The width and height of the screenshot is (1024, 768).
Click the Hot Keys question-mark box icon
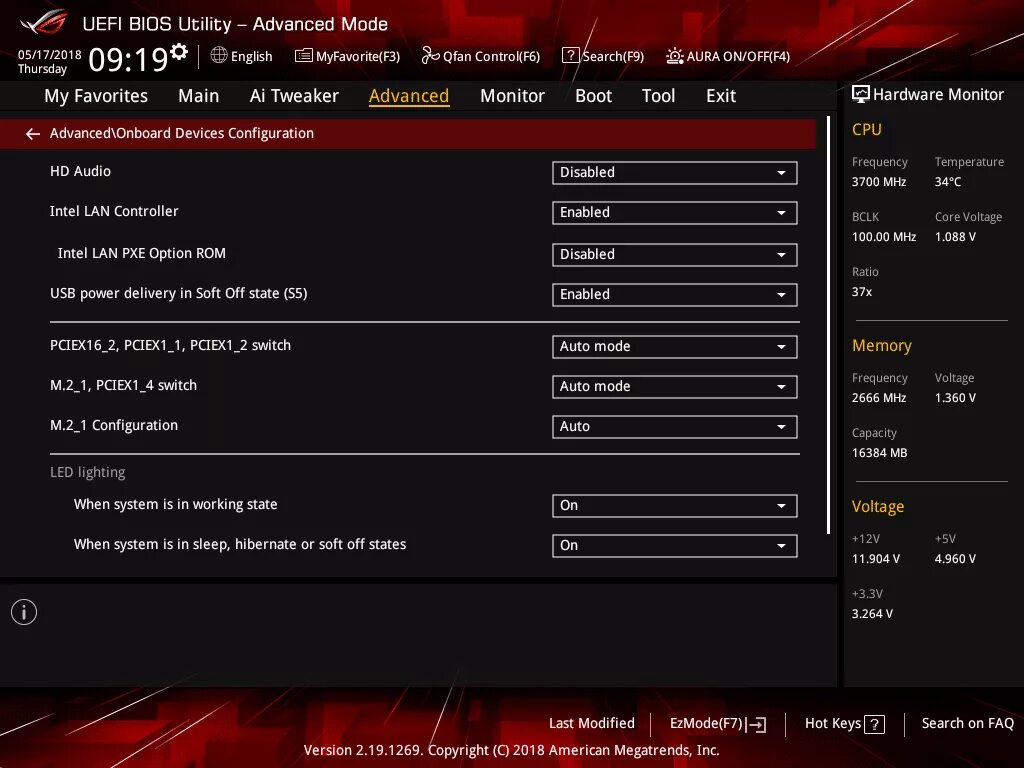pyautogui.click(x=874, y=724)
